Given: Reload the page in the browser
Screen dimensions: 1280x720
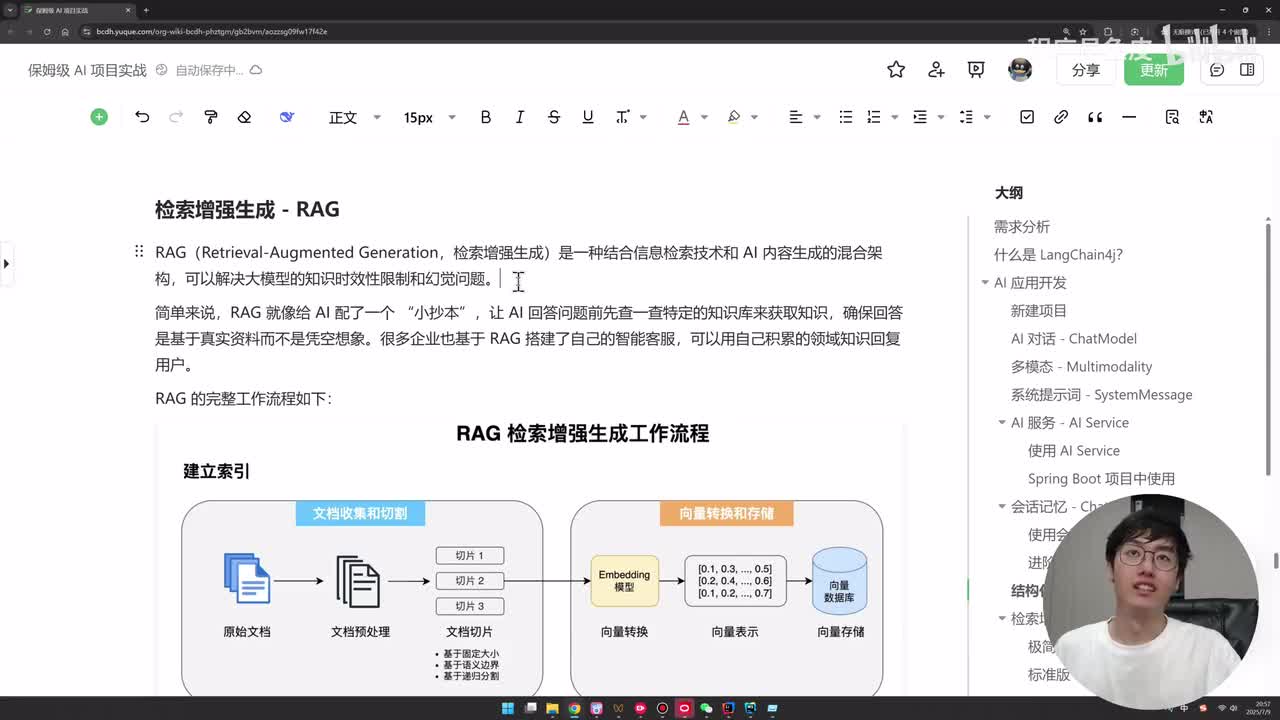Looking at the screenshot, I should (47, 31).
